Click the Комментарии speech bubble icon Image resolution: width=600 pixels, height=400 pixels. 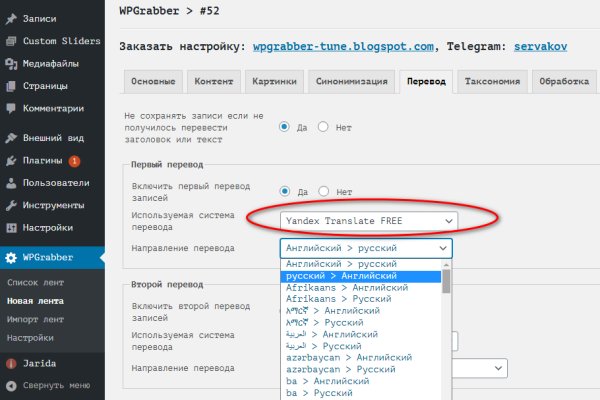point(11,108)
